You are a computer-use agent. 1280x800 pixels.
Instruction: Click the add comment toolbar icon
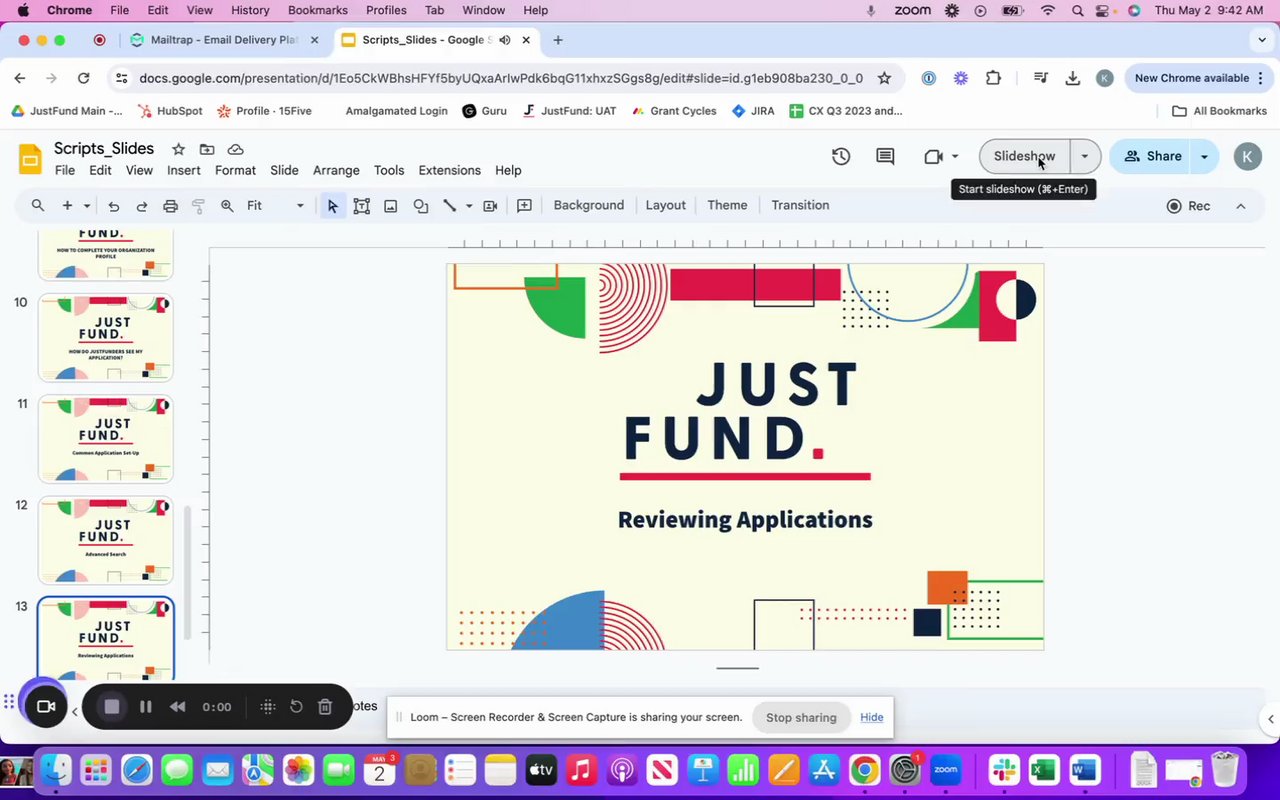(x=524, y=206)
